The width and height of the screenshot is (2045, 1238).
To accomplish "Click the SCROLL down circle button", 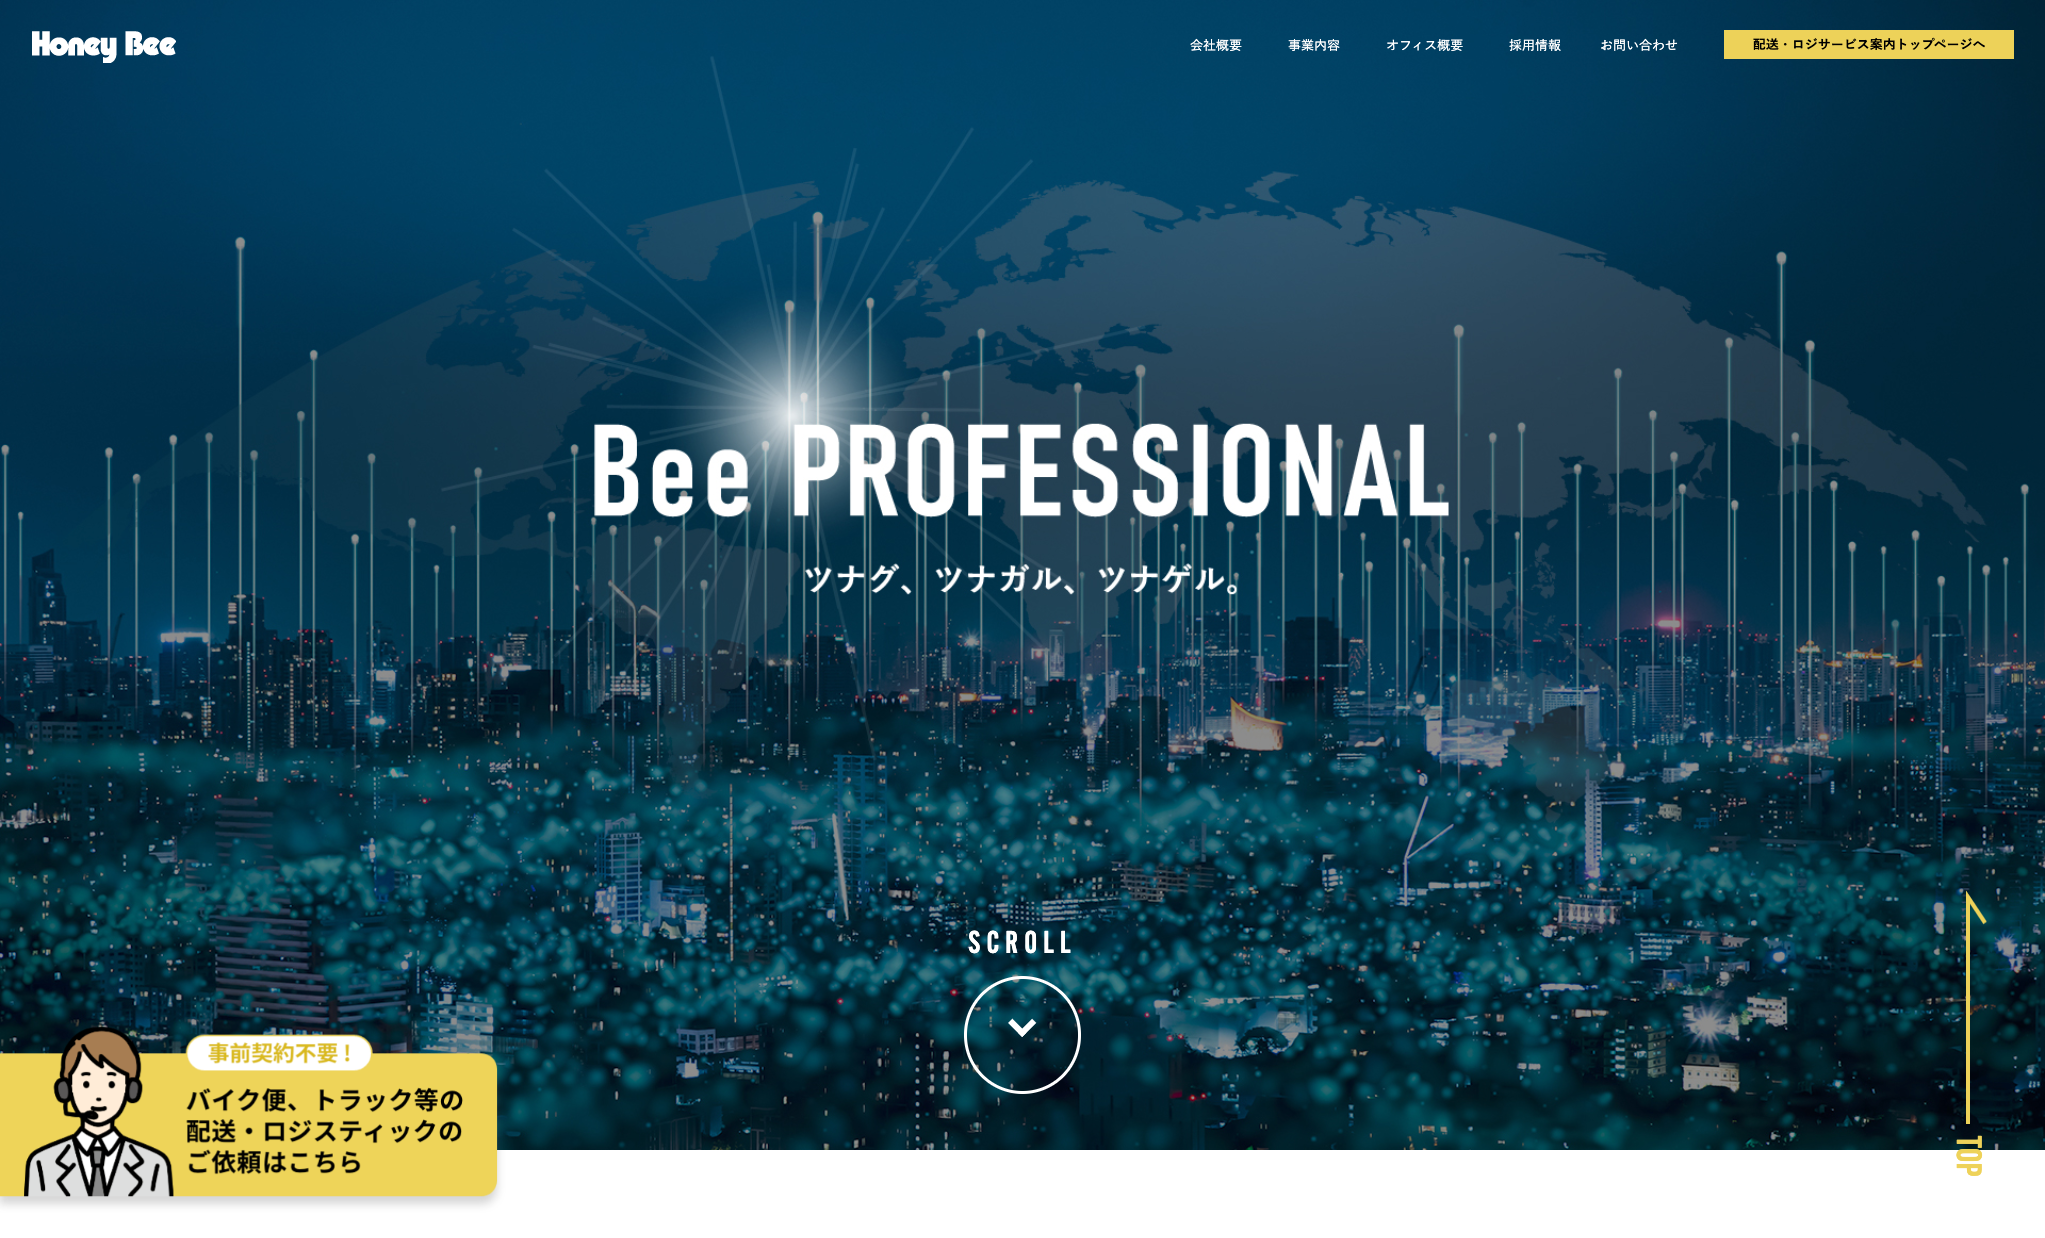I will tap(1022, 1025).
